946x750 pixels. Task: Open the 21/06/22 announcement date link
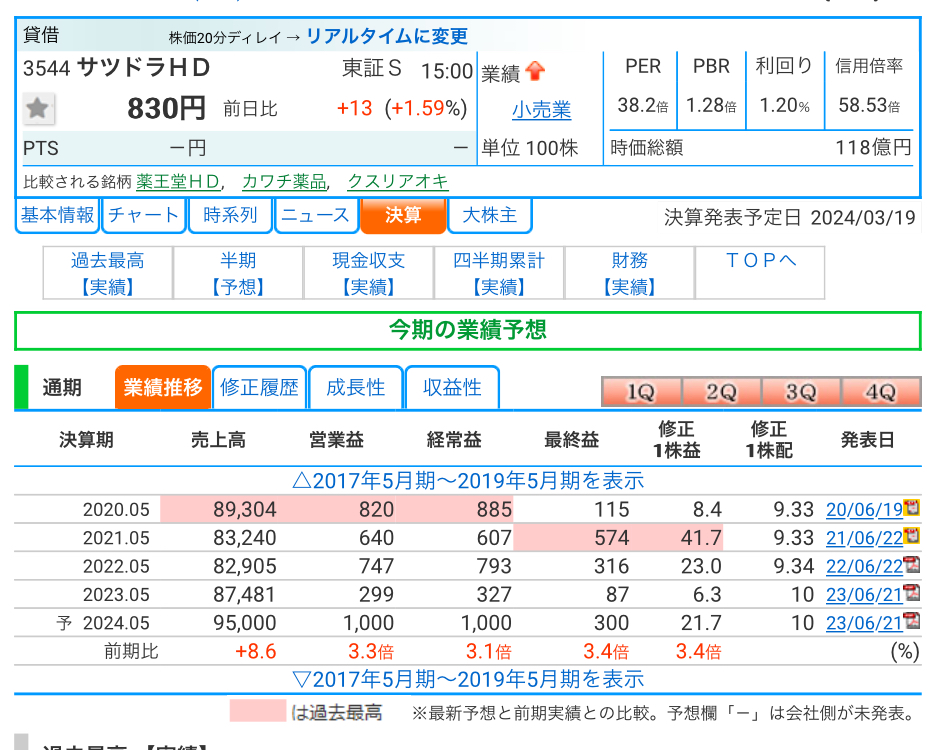[x=864, y=538]
